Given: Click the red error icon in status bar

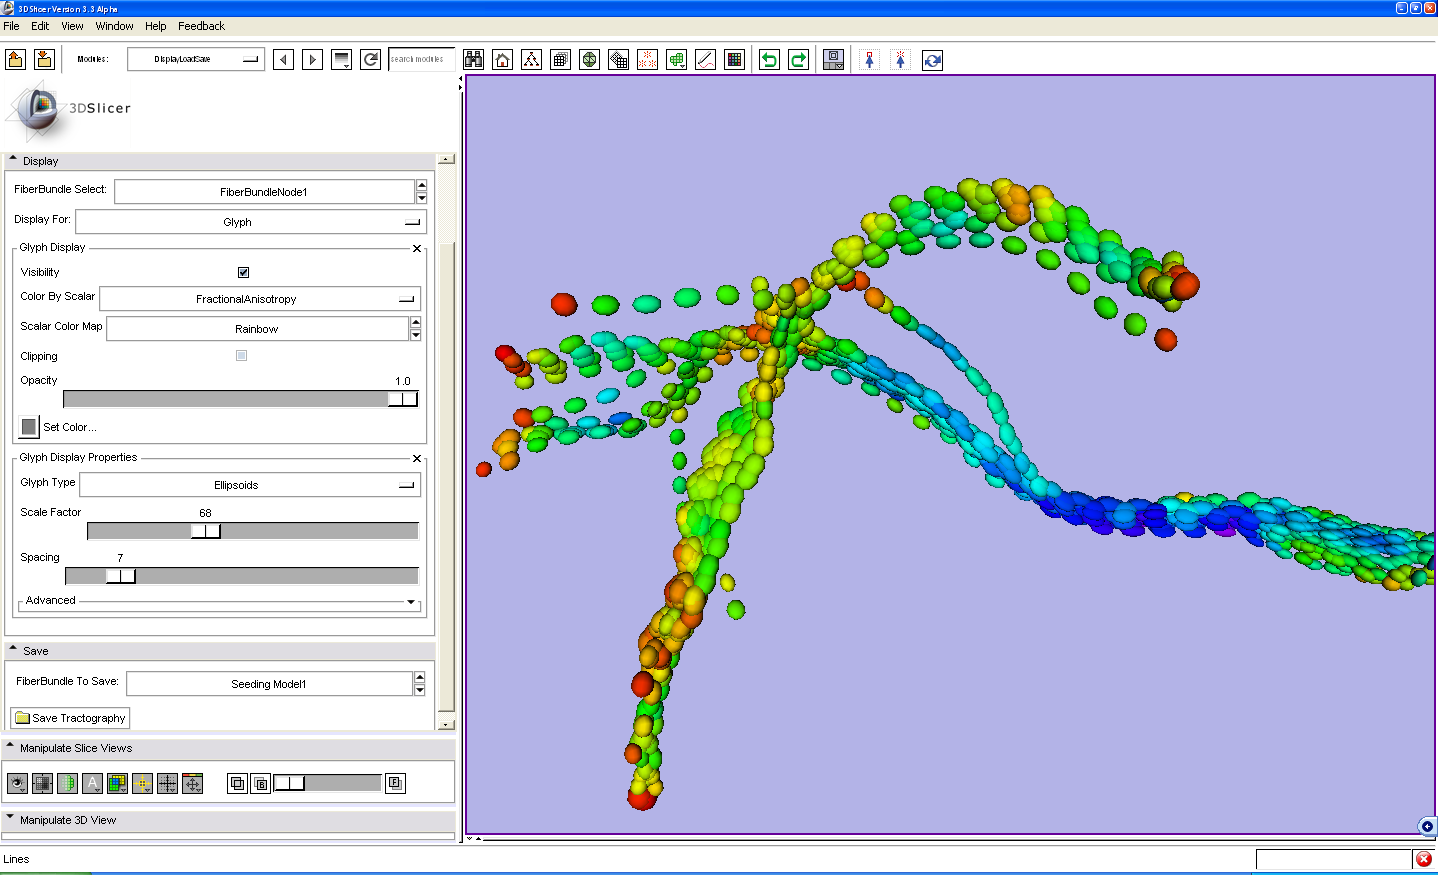Looking at the screenshot, I should pyautogui.click(x=1424, y=859).
